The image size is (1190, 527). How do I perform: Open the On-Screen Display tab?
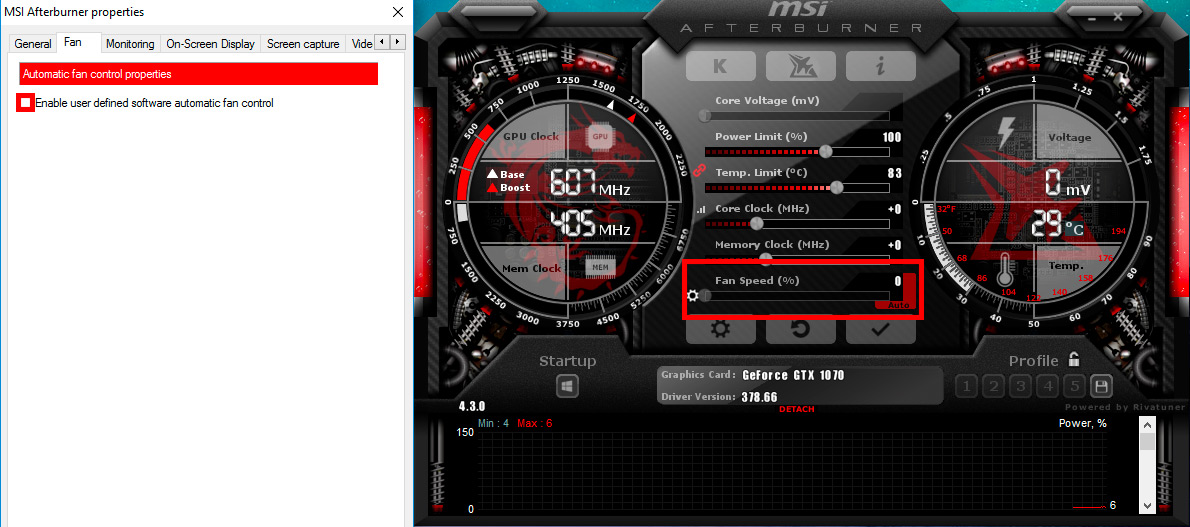click(210, 44)
